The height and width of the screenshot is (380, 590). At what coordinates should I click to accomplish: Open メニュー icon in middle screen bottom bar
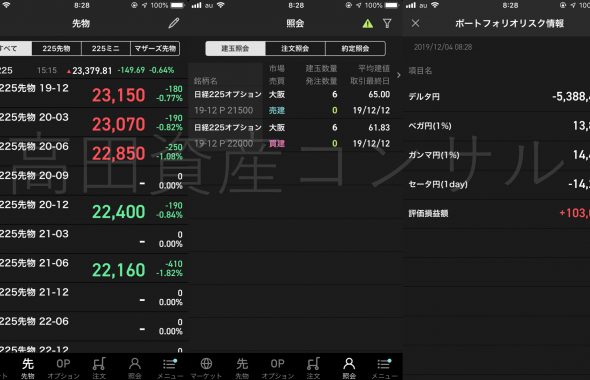[384, 368]
